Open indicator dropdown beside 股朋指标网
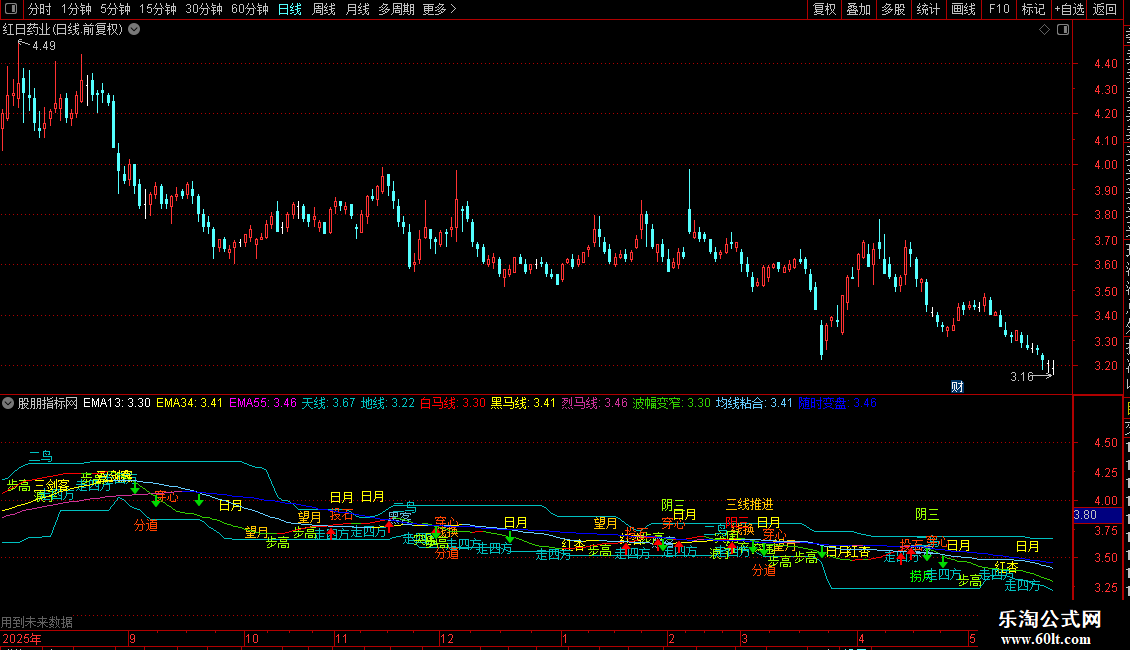1130x650 pixels. click(8, 404)
